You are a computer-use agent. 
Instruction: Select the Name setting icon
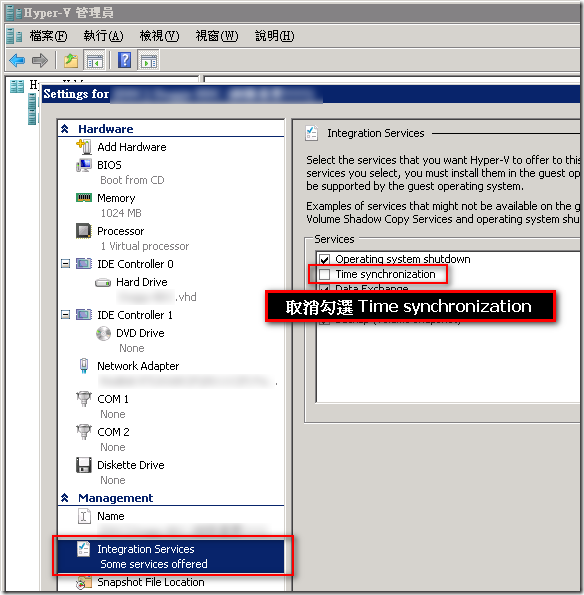(84, 516)
